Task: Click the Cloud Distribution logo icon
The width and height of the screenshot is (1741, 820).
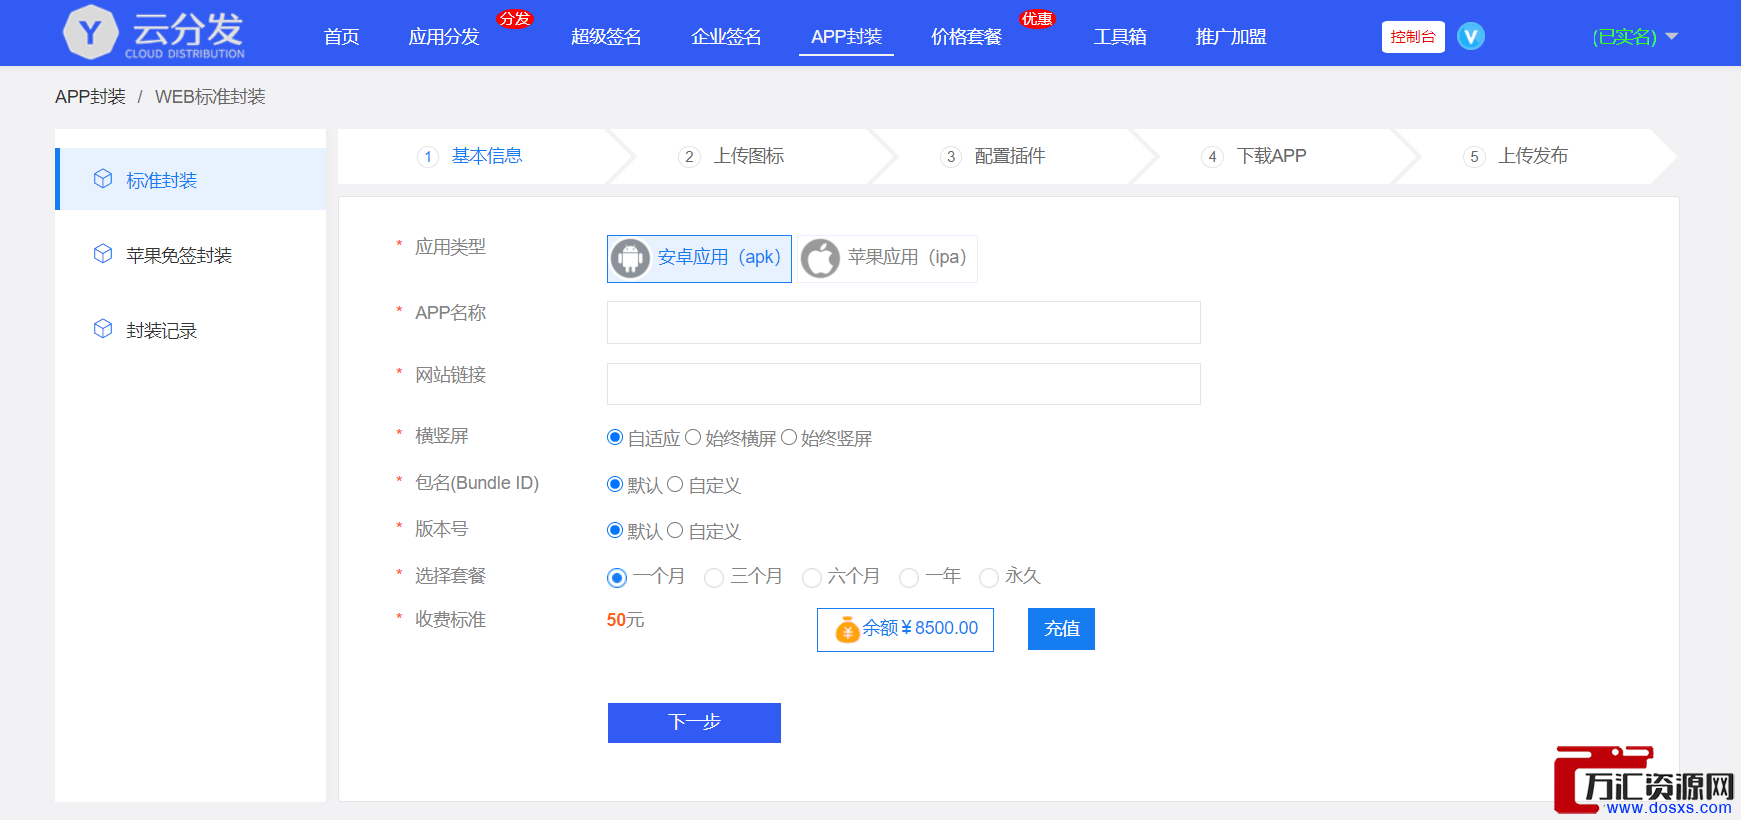Action: point(90,33)
